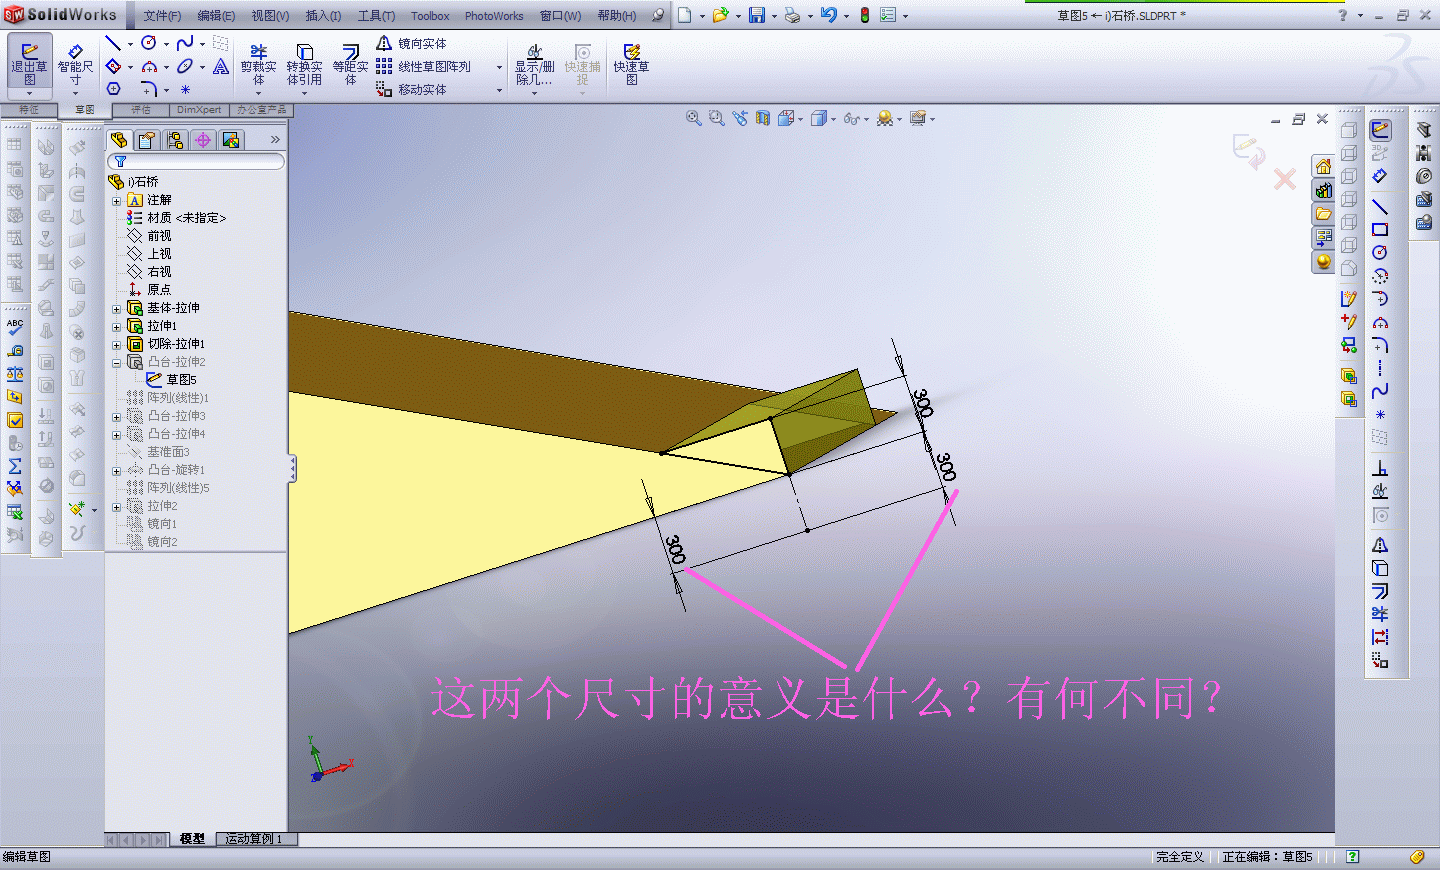Screen dimensions: 1440x870
Task: Select the Spline tool in the ribbon
Action: coord(185,43)
